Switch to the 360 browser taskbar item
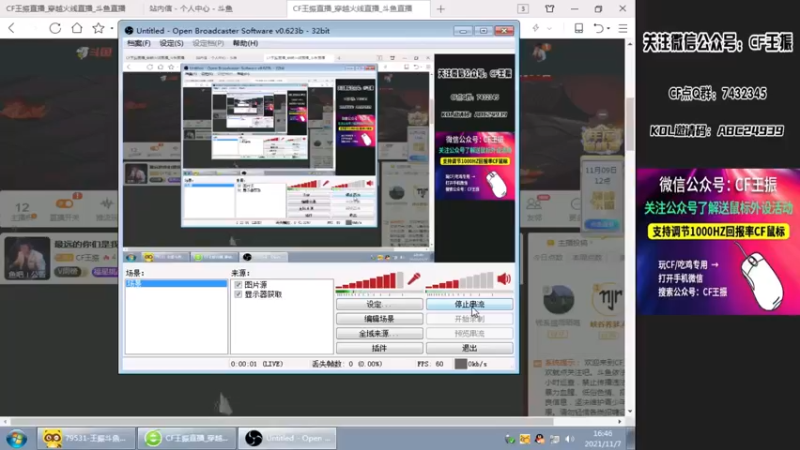800x450 pixels. point(186,438)
